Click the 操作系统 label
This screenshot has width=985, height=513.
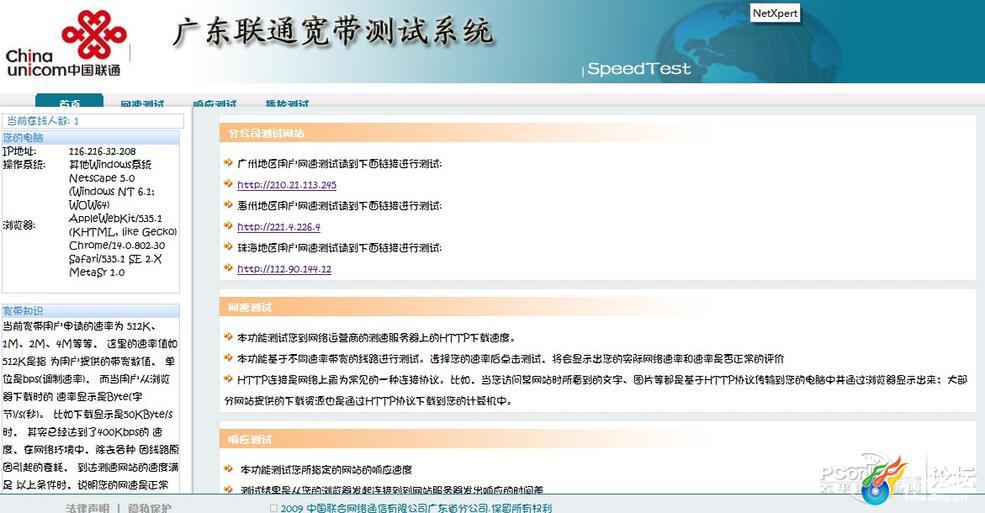pos(24,165)
